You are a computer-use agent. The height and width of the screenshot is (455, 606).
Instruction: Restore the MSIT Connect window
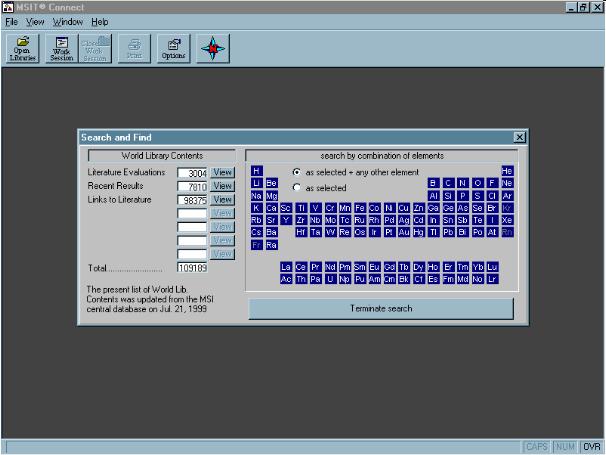click(583, 7)
